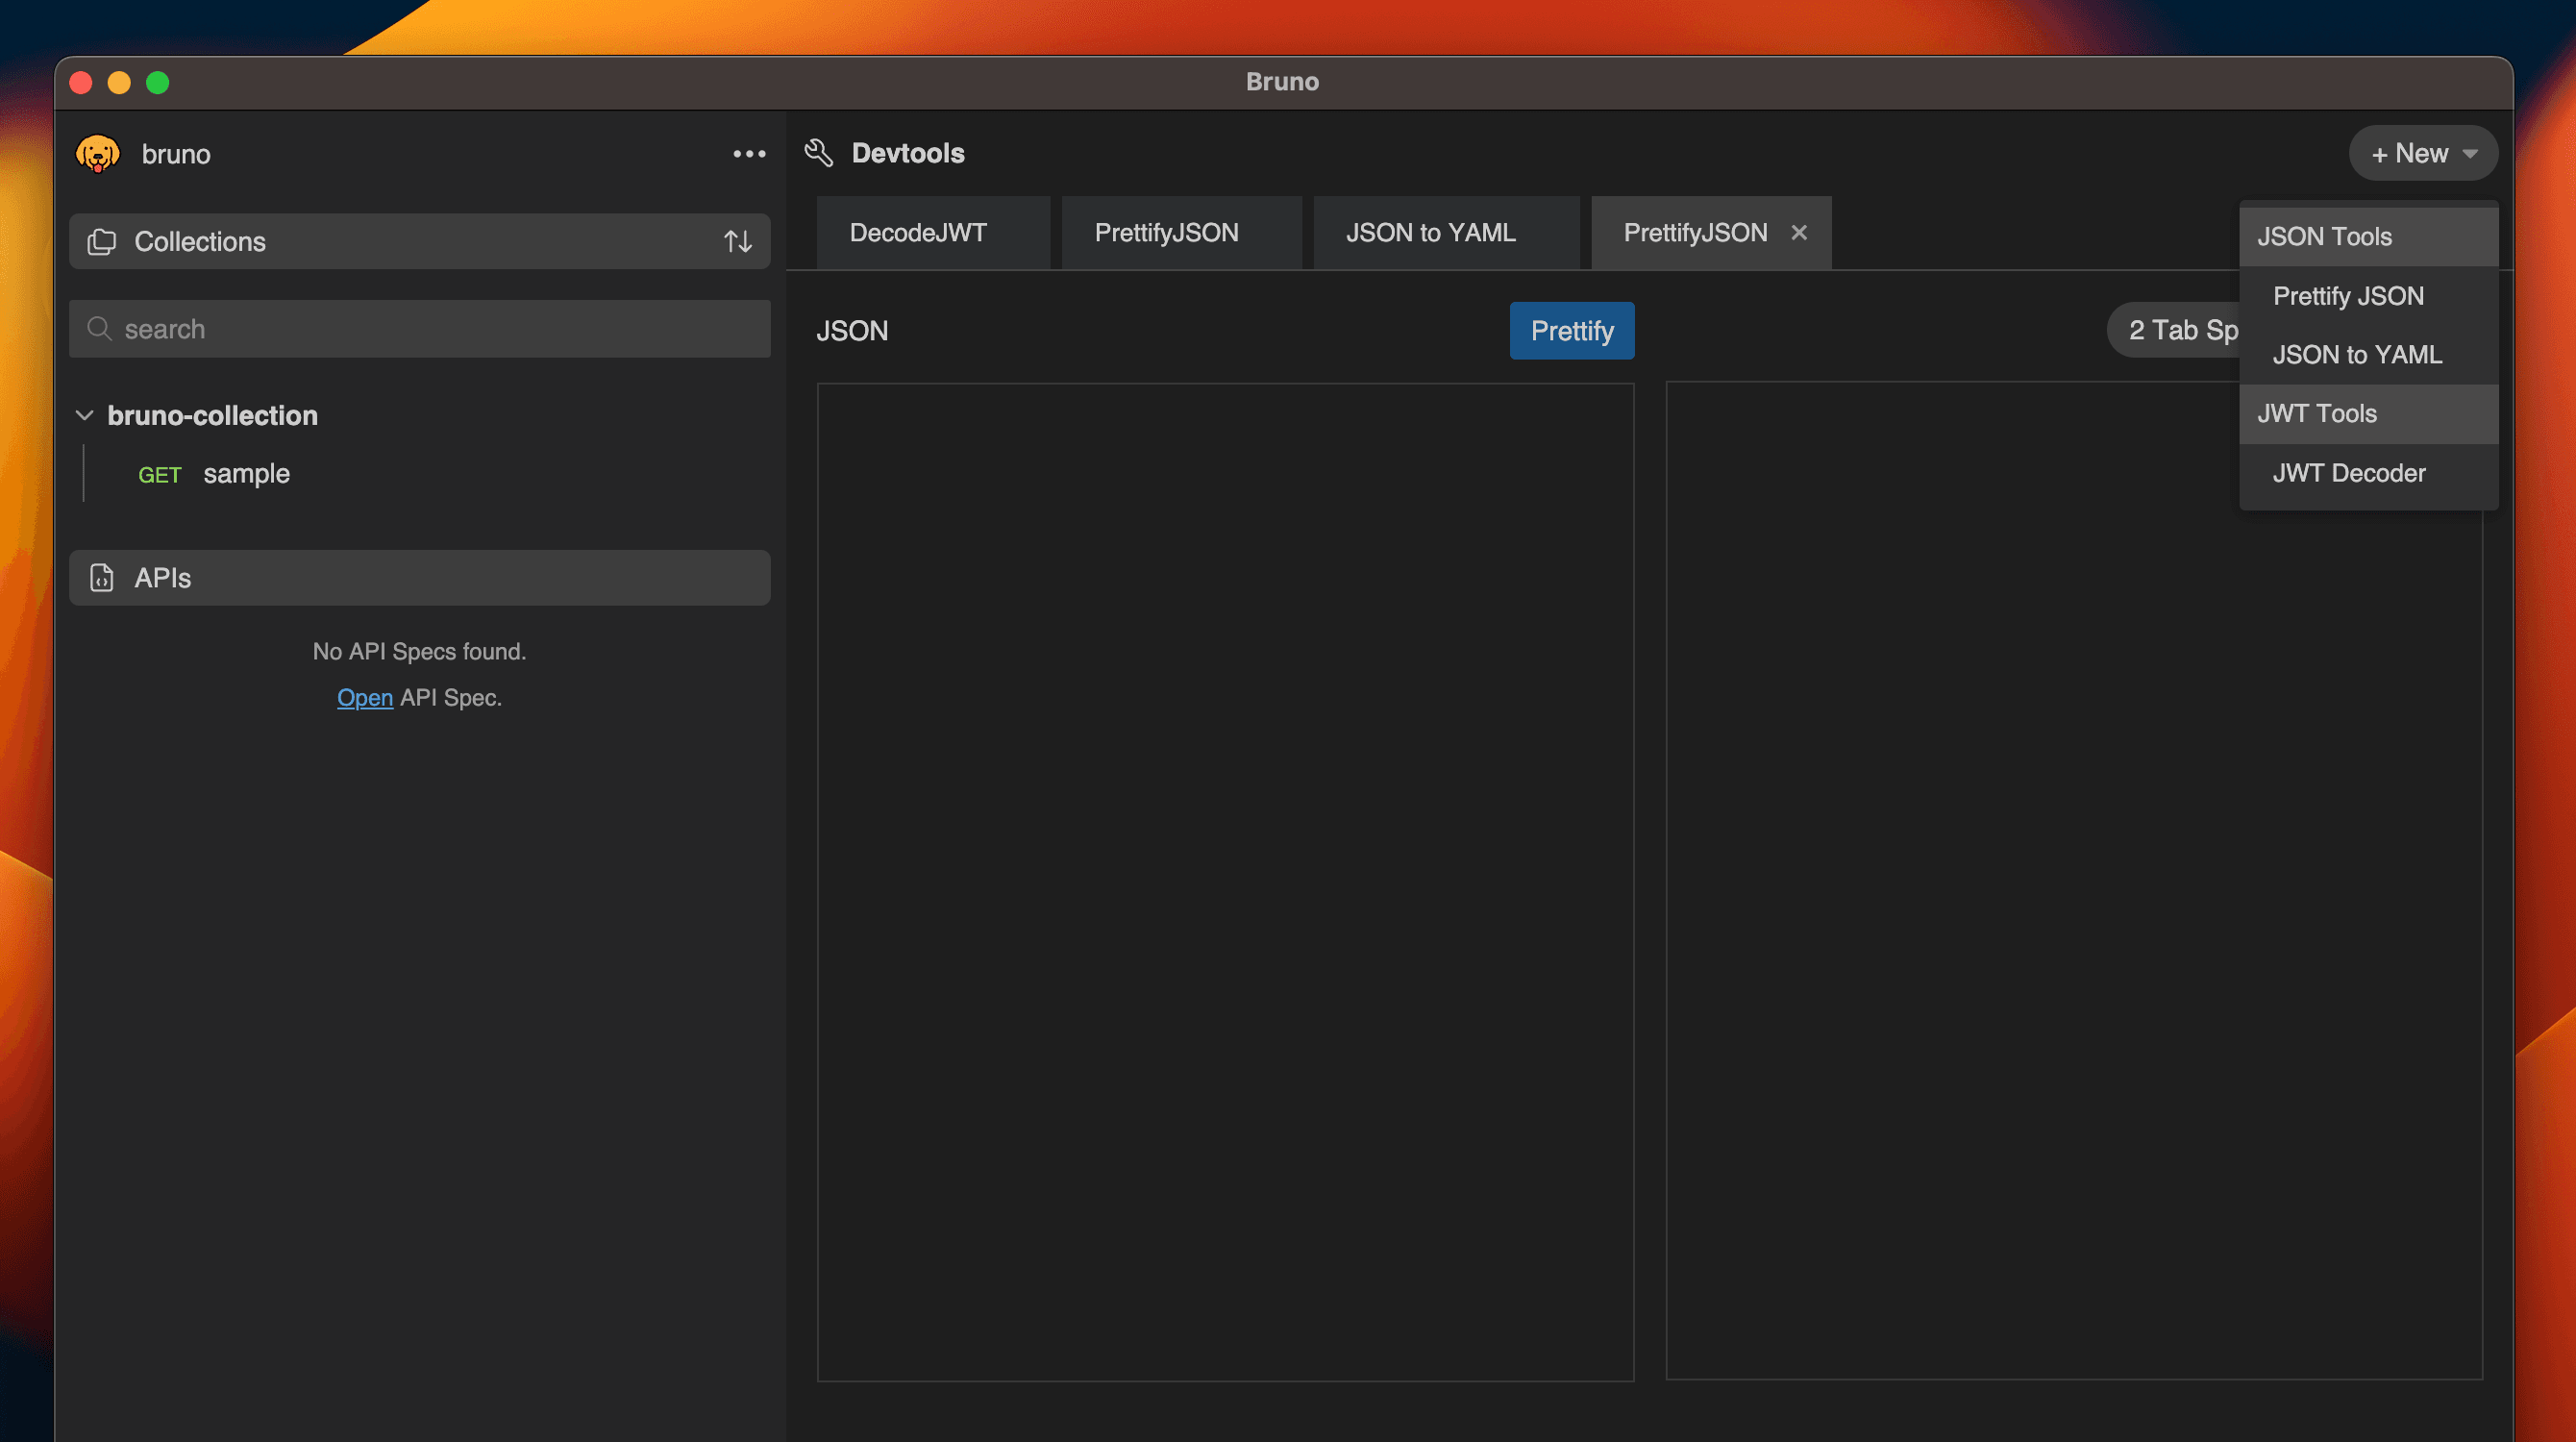Click the Collections stack icon

pyautogui.click(x=101, y=241)
